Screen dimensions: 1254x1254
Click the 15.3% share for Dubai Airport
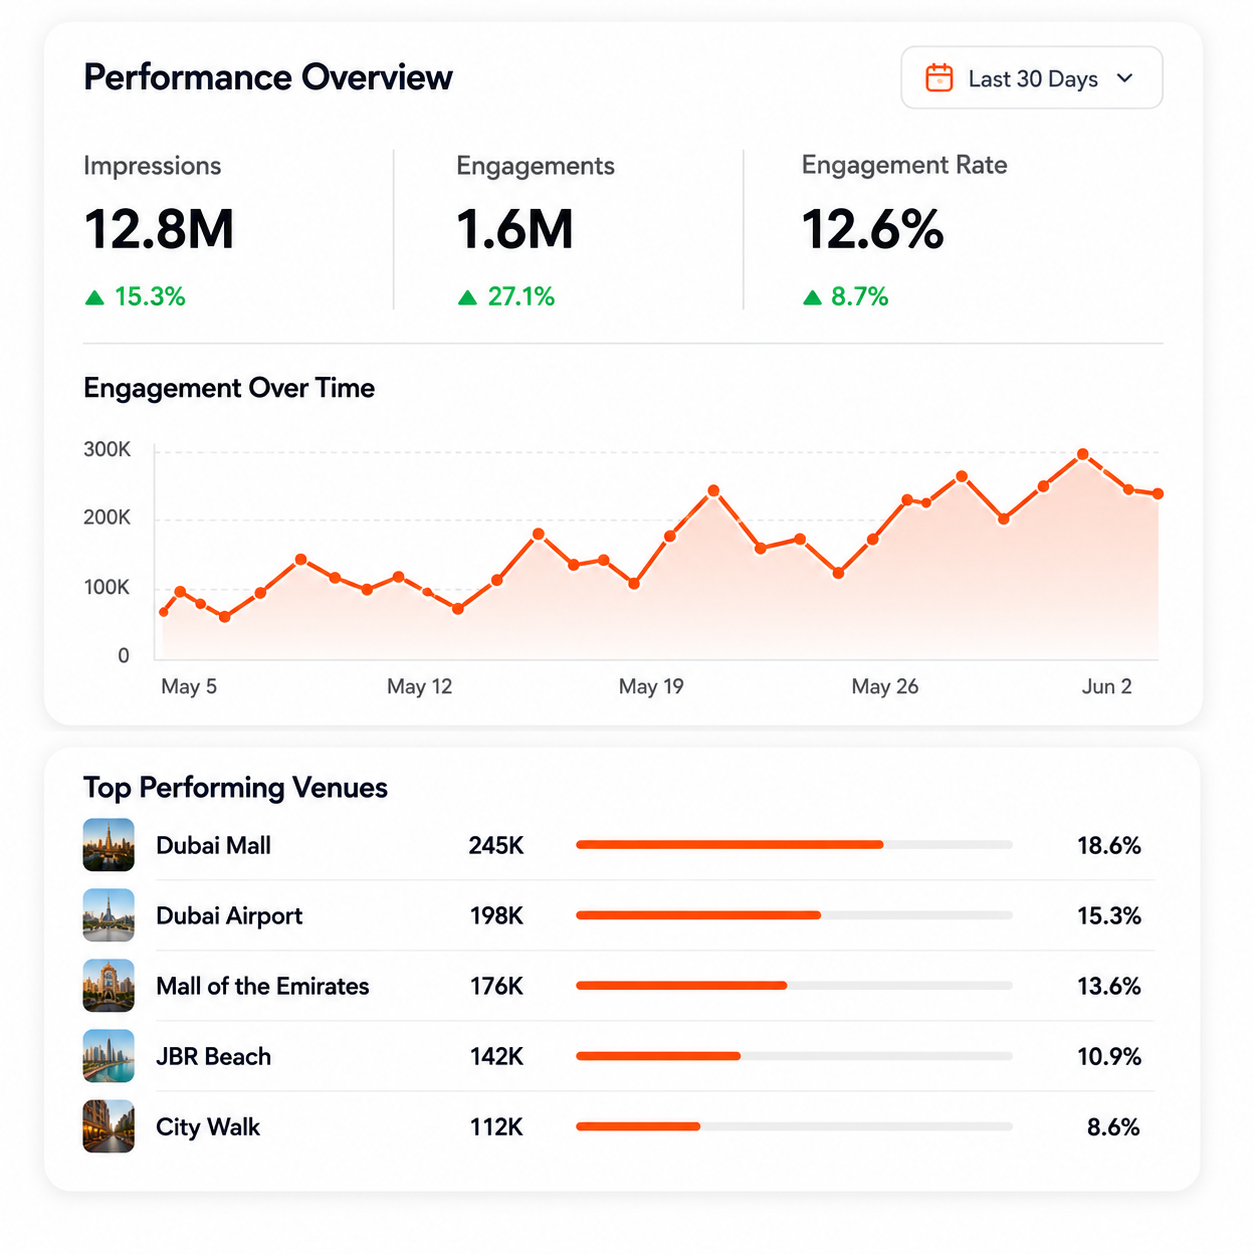[1109, 916]
